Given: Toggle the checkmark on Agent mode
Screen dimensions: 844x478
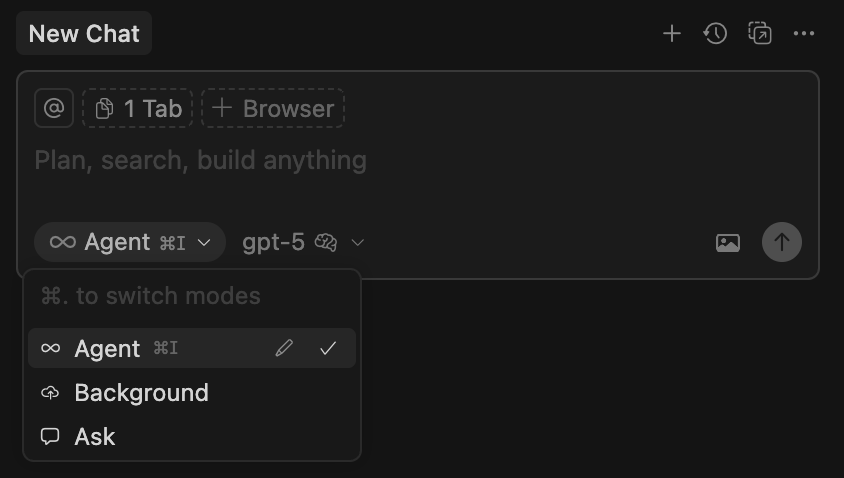Looking at the screenshot, I should [328, 348].
